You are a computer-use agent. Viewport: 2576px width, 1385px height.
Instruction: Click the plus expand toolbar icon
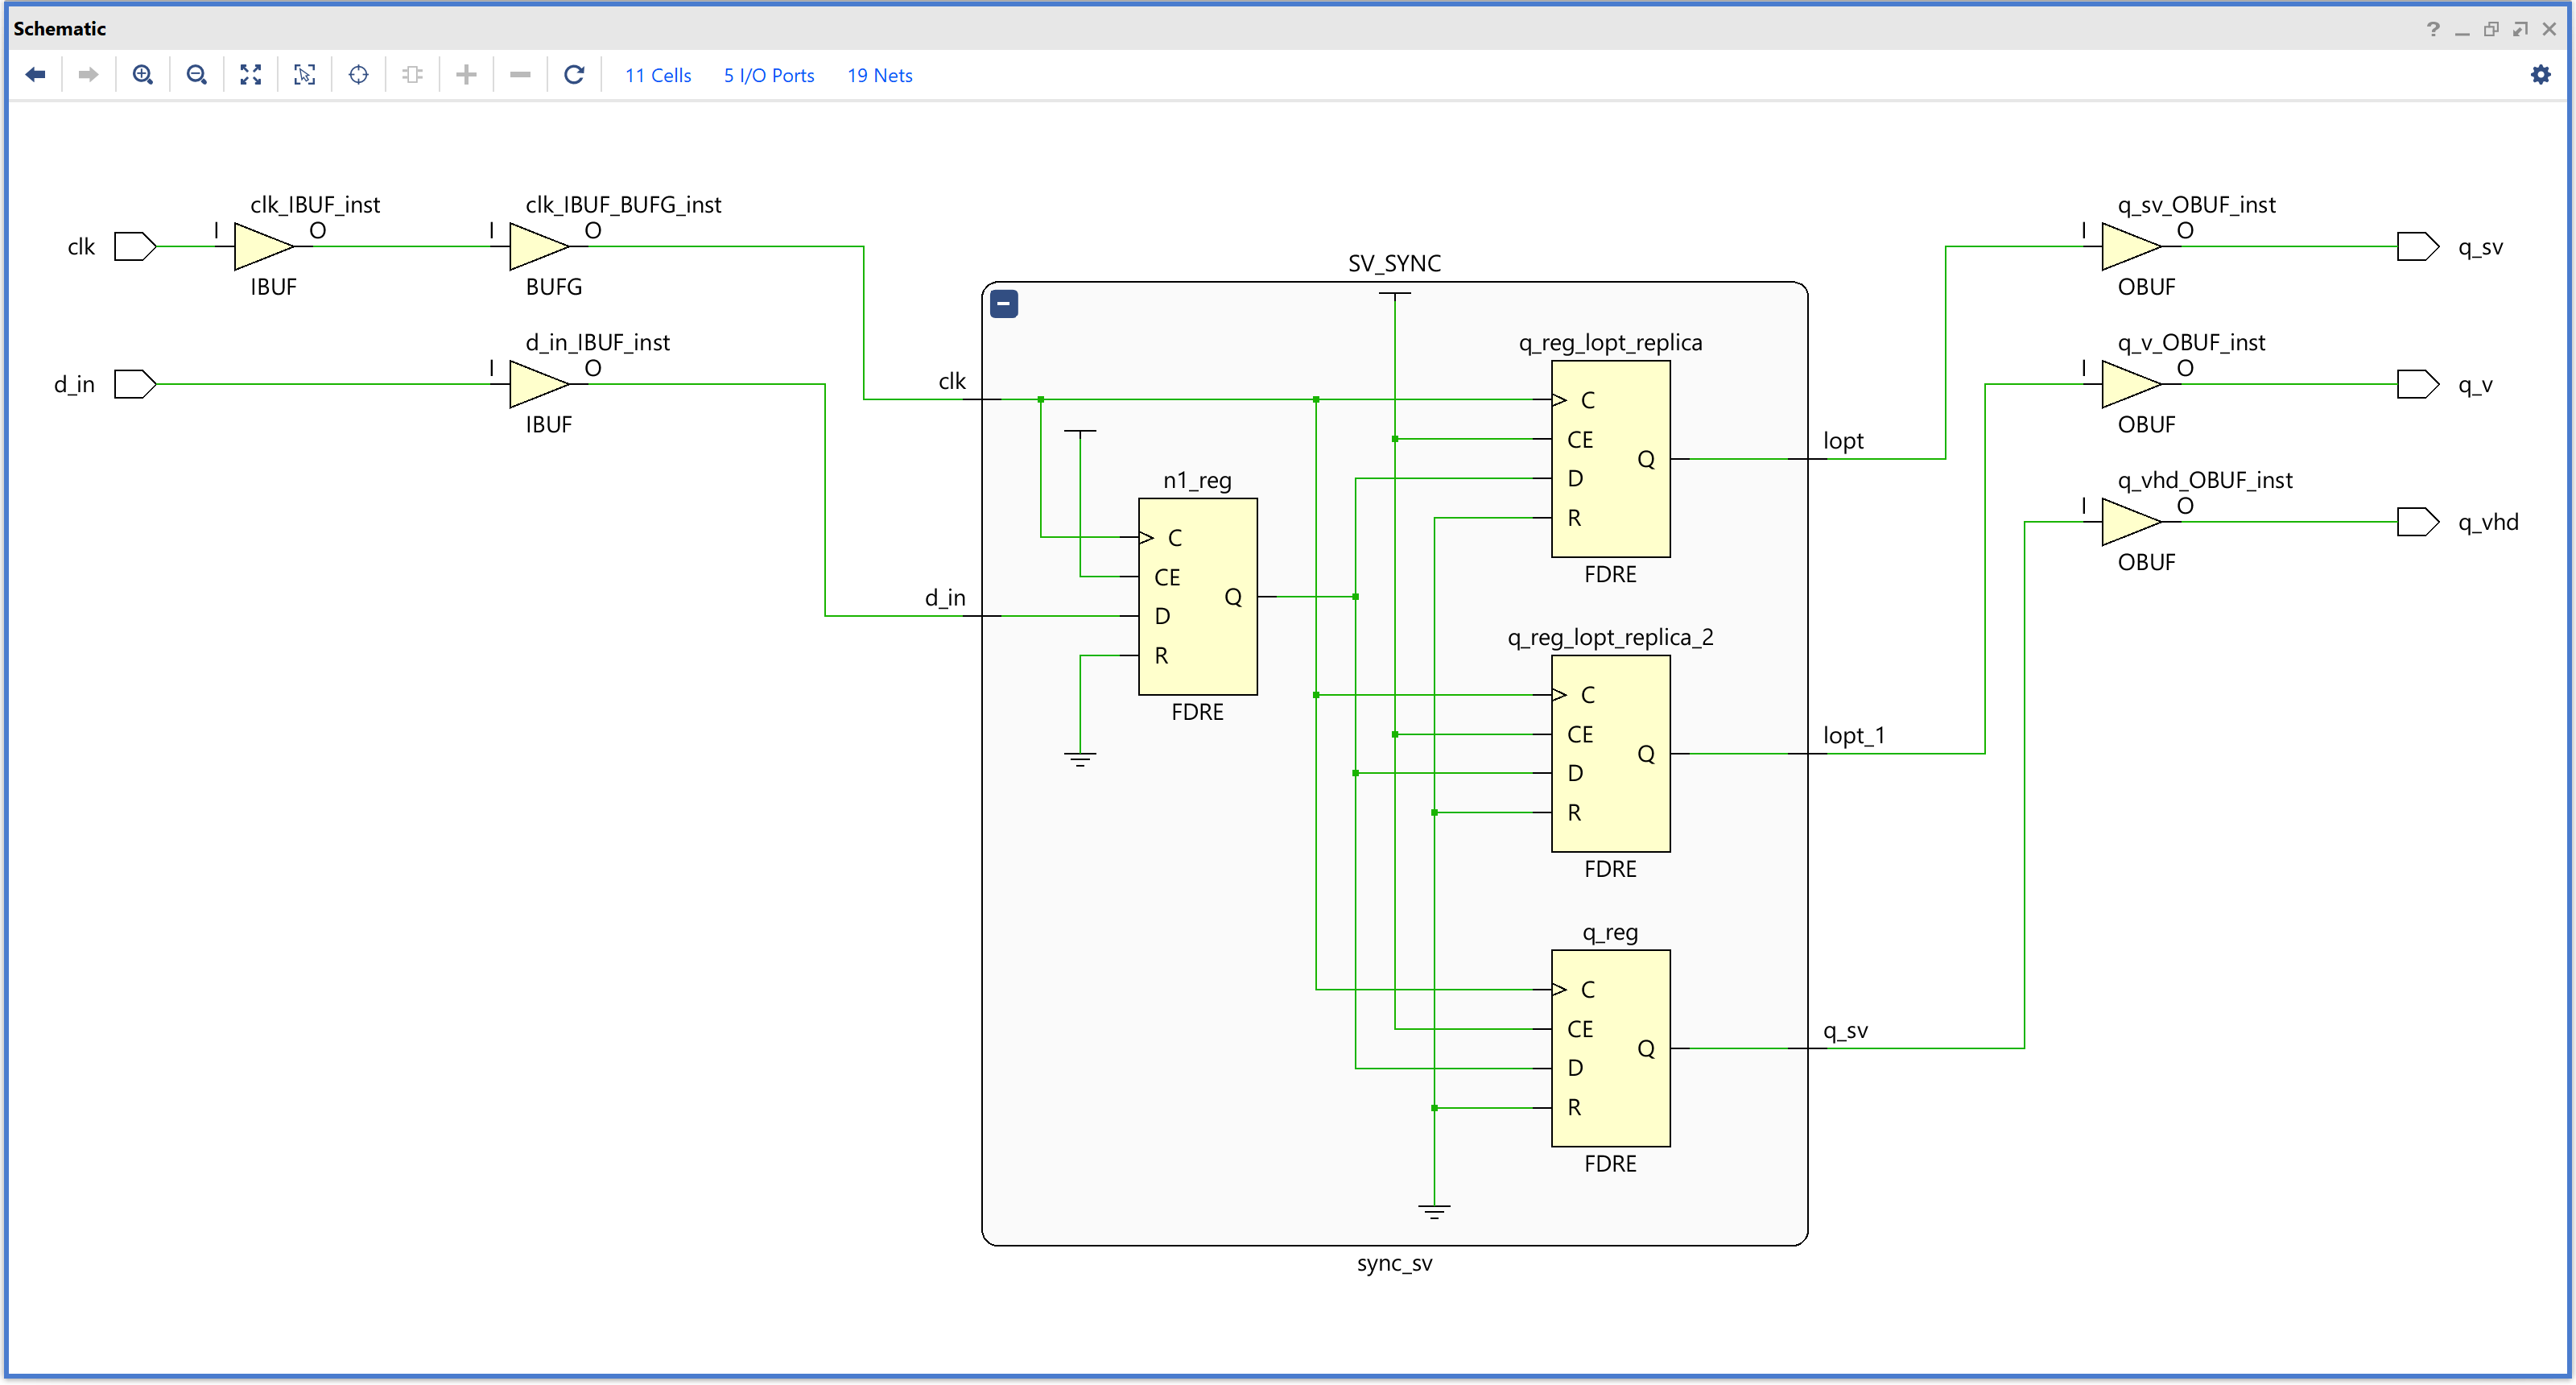point(466,75)
